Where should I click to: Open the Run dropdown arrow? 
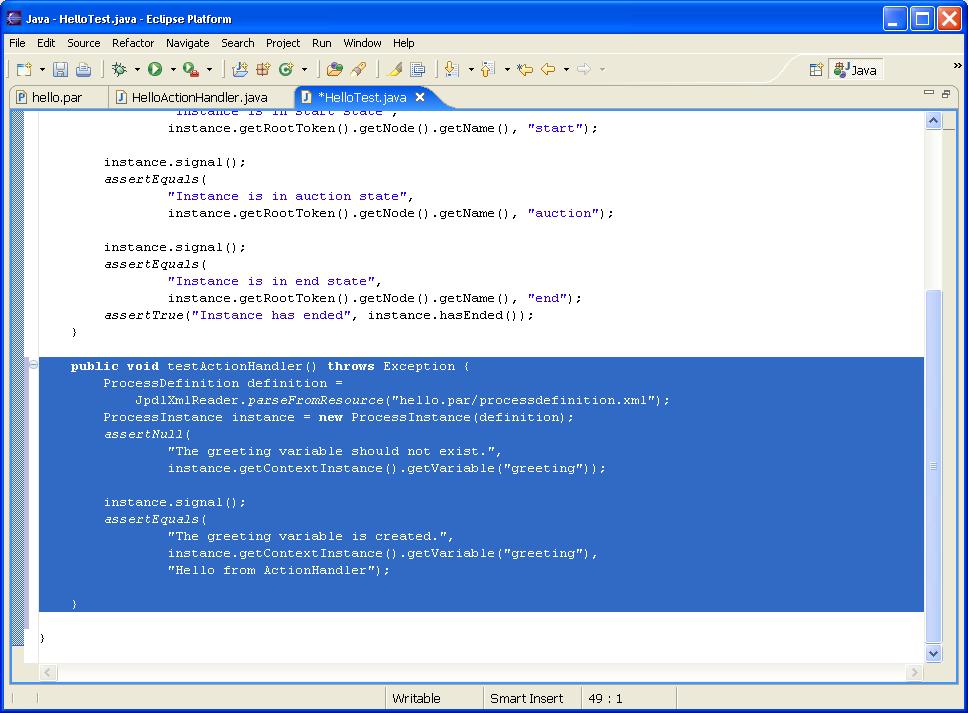(x=173, y=69)
